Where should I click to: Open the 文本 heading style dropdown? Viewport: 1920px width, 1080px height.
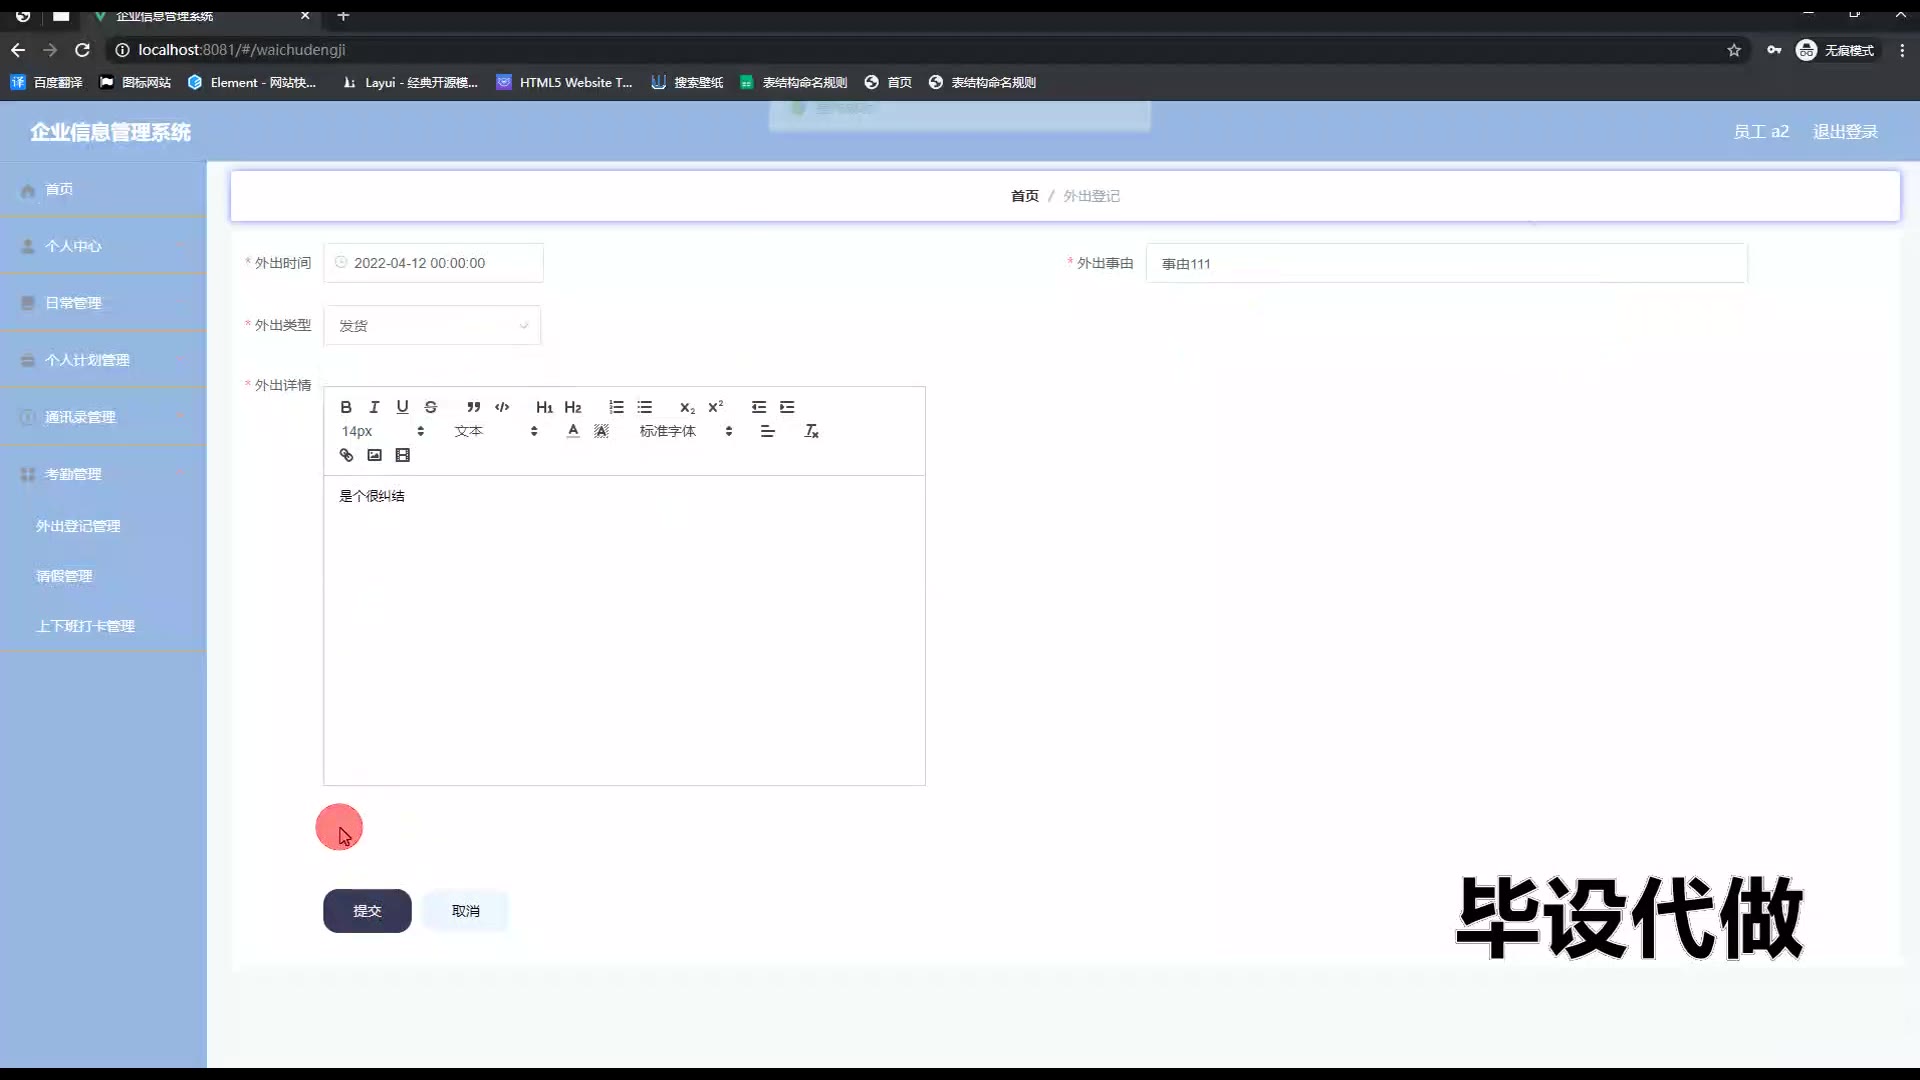click(496, 431)
